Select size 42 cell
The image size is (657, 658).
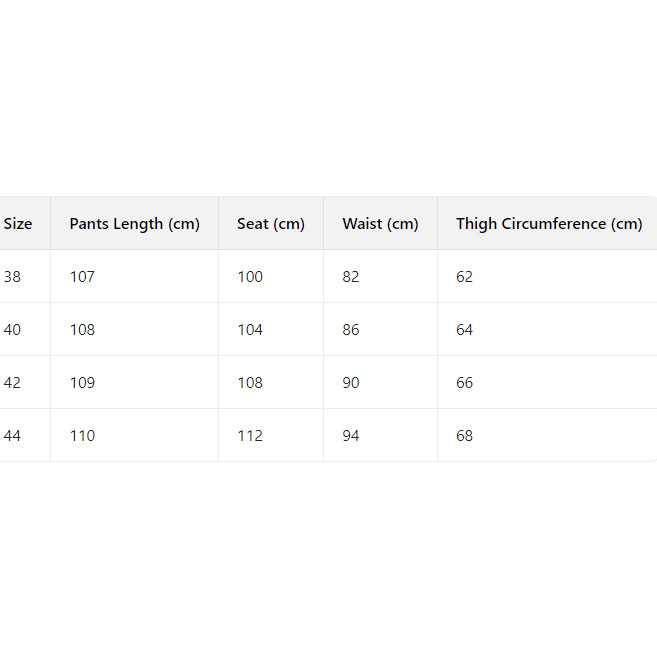click(x=13, y=383)
